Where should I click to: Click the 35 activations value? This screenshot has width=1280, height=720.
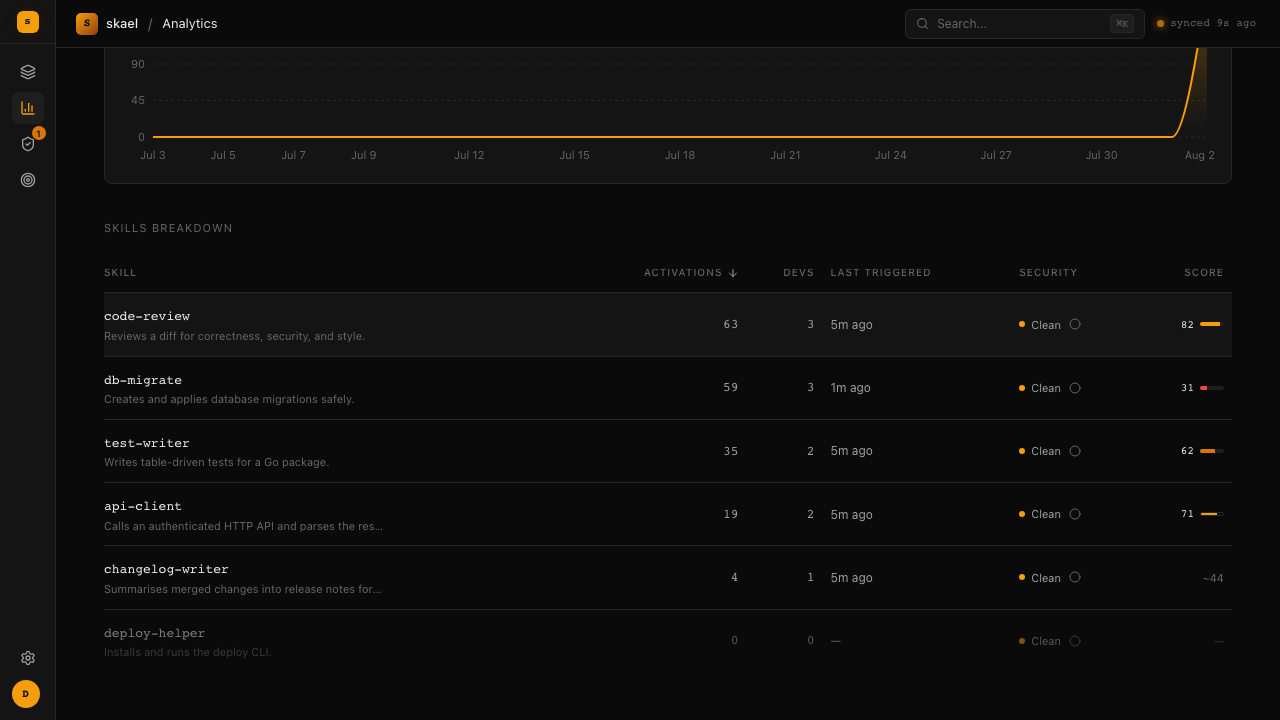point(731,451)
